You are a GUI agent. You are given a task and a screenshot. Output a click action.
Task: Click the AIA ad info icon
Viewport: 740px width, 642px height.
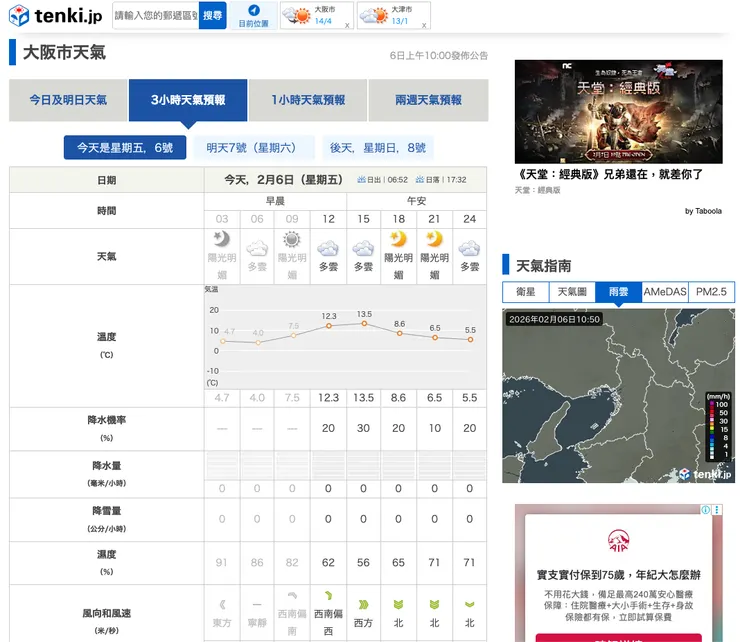point(706,510)
